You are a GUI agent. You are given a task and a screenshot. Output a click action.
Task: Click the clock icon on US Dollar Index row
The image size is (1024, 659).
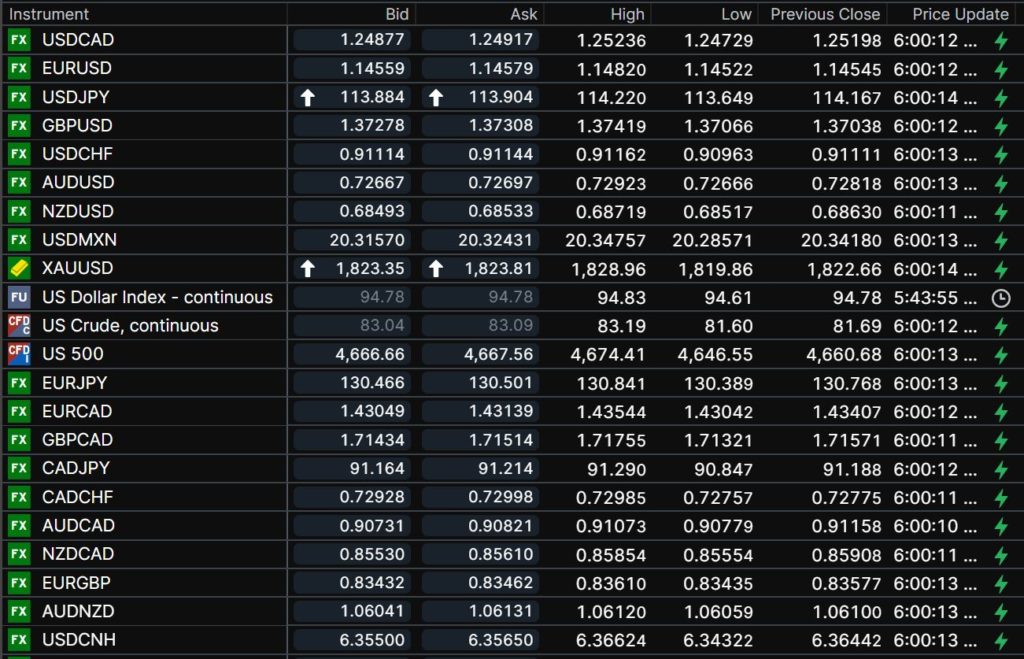(x=1000, y=297)
